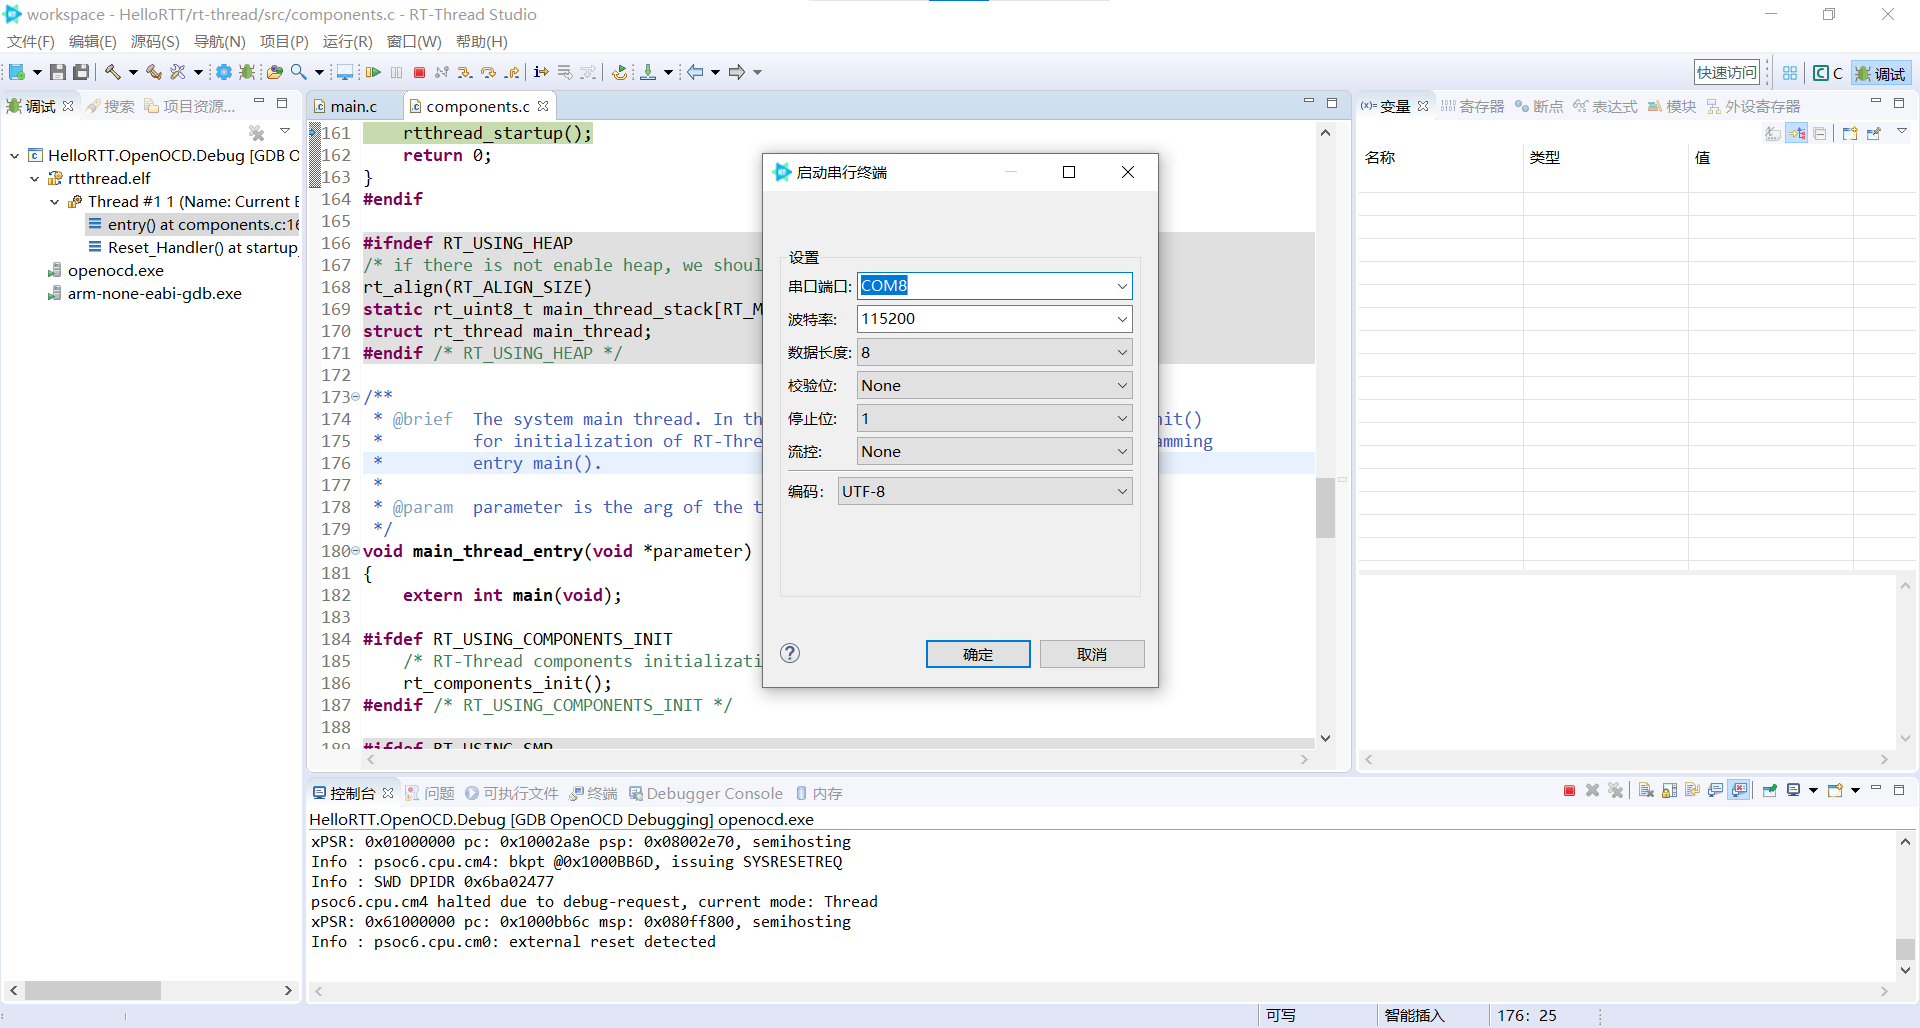Click the debug panel horizontal scrollbar thumb
The image size is (1920, 1028).
(93, 990)
